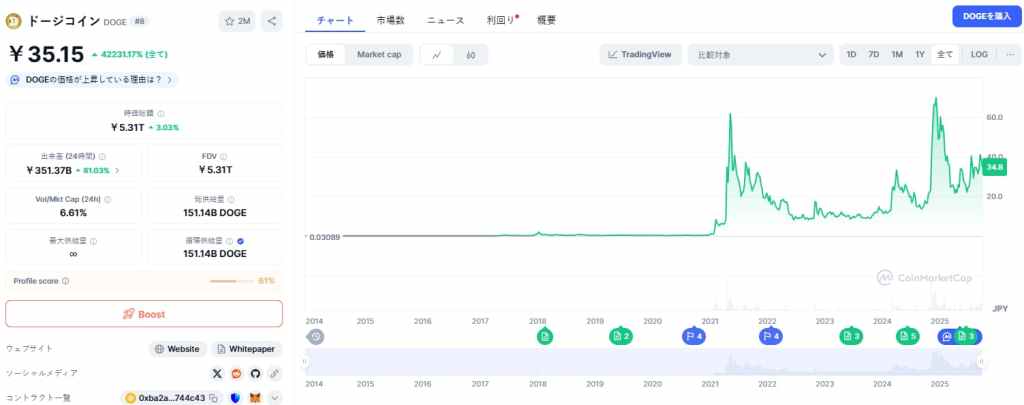Screen dimensions: 1024x405
Task: Click the 34.8 current price label
Action: (995, 167)
